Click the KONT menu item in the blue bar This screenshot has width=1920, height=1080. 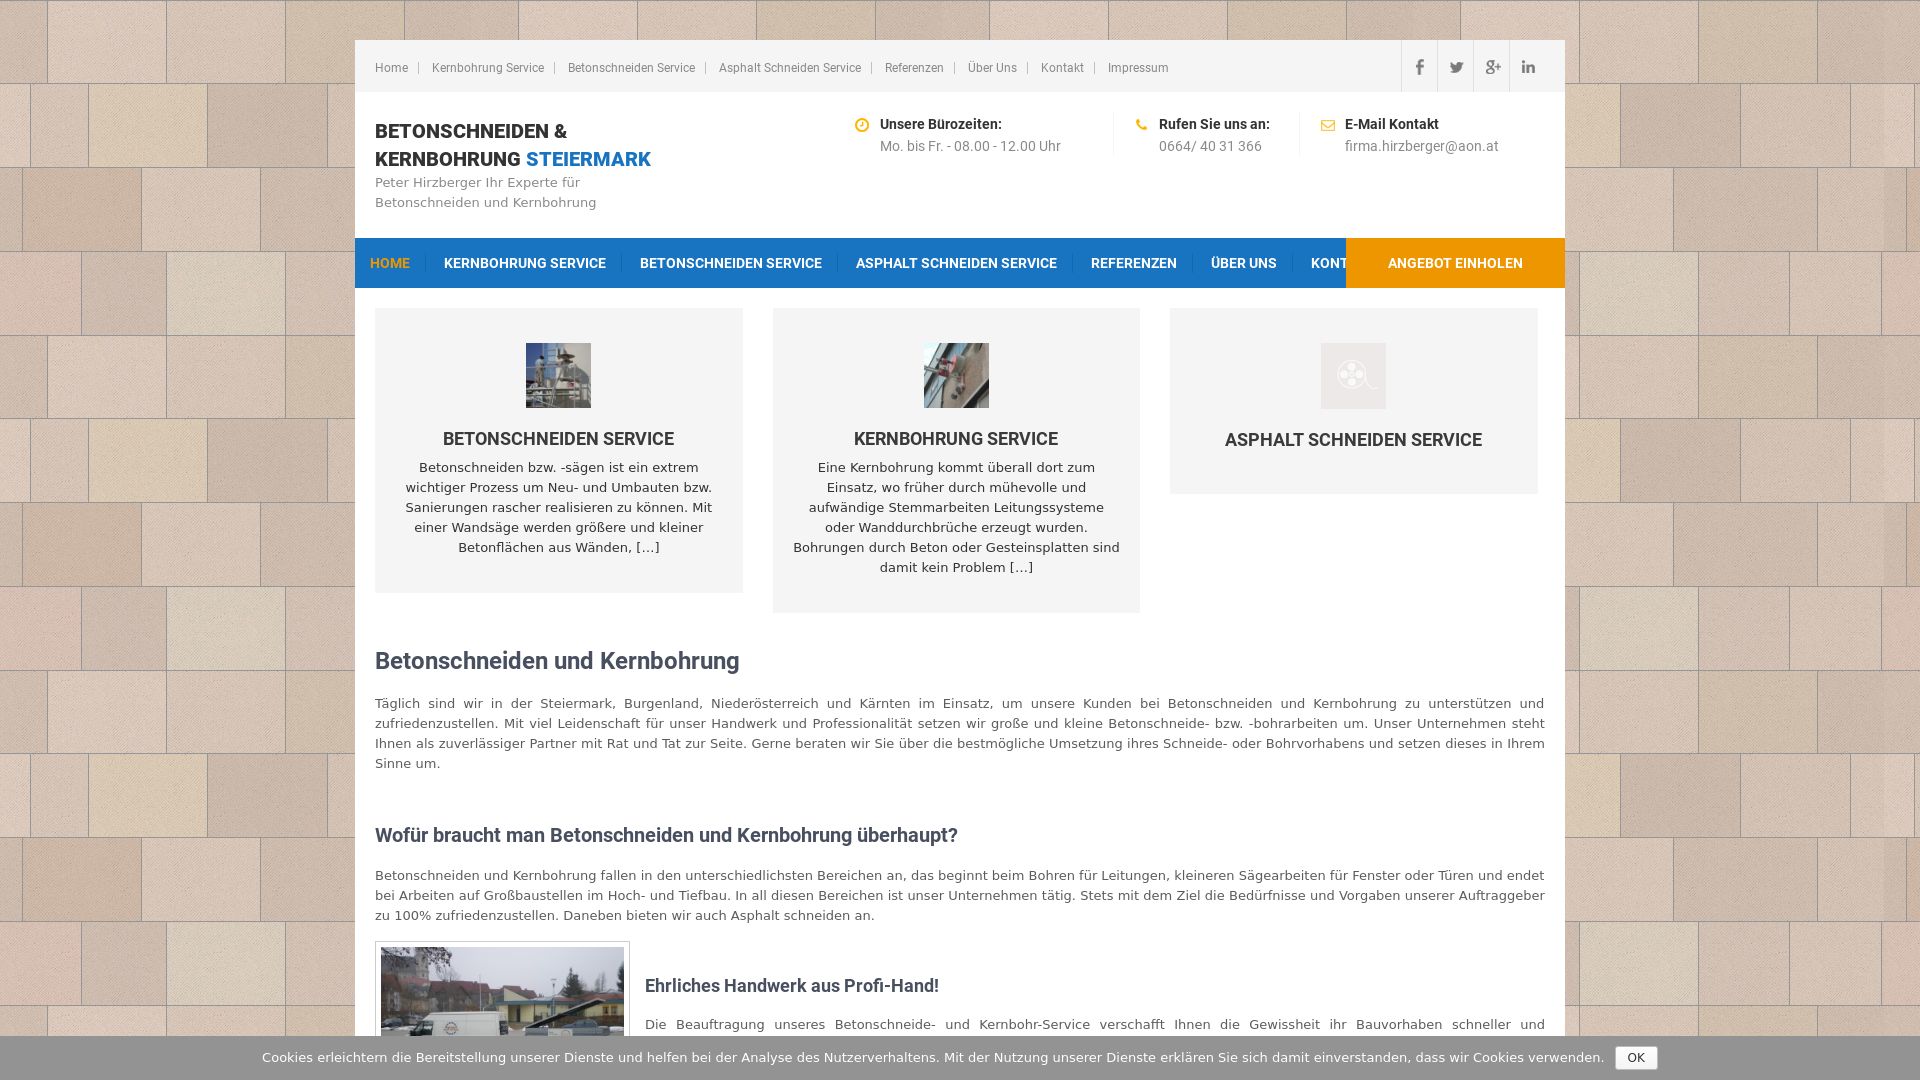pyautogui.click(x=1328, y=263)
